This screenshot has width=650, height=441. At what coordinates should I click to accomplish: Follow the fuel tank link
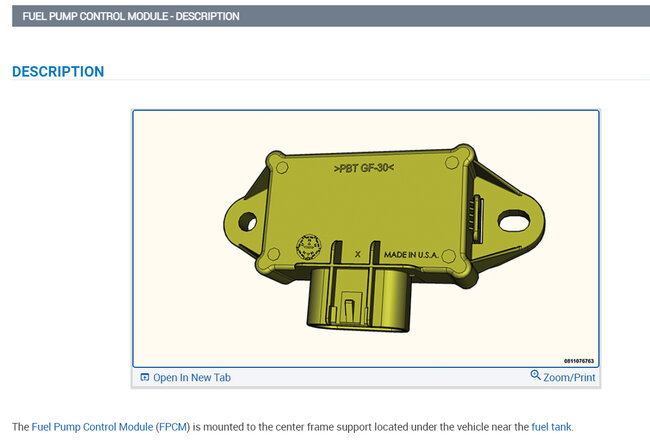click(551, 427)
